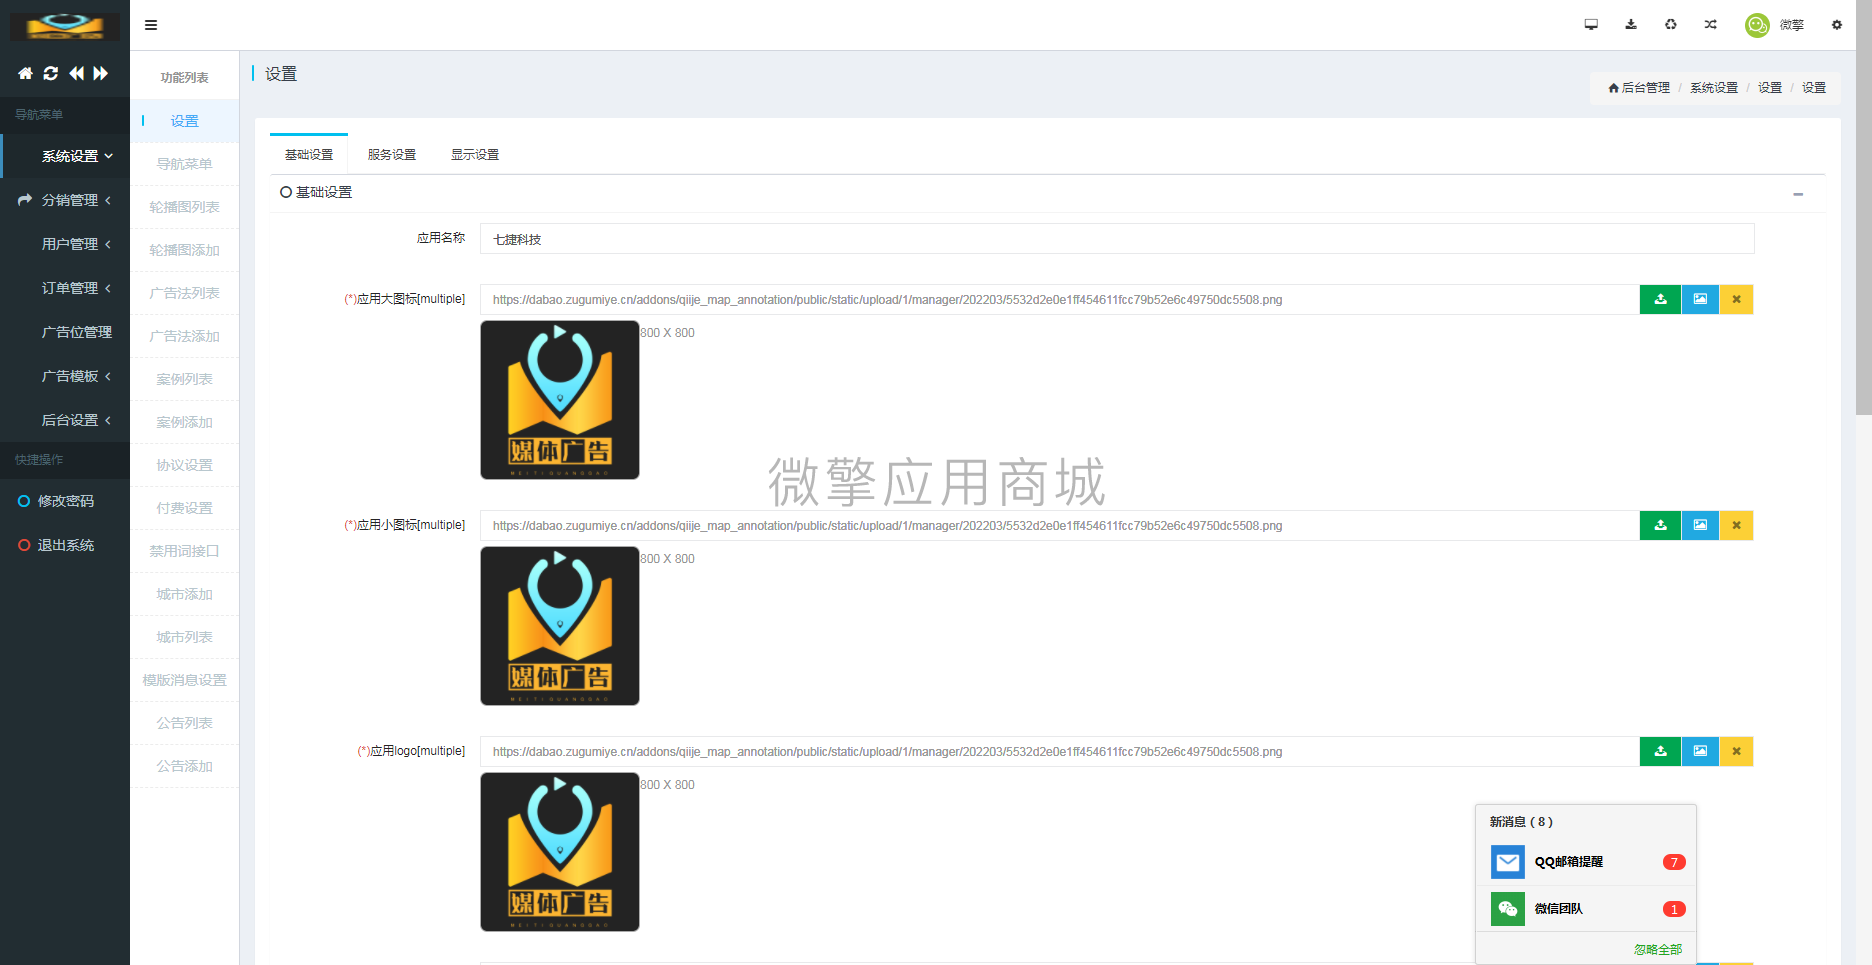Click the page vertical scrollbar
The width and height of the screenshot is (1872, 965).
point(1864,208)
